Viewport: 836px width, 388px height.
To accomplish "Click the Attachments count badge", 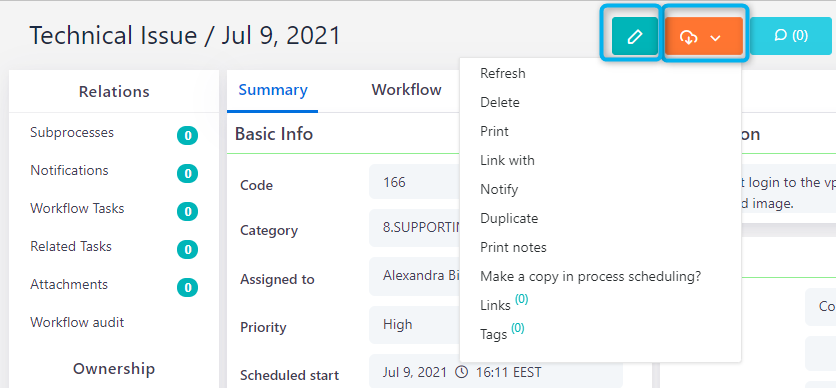I will (x=187, y=288).
